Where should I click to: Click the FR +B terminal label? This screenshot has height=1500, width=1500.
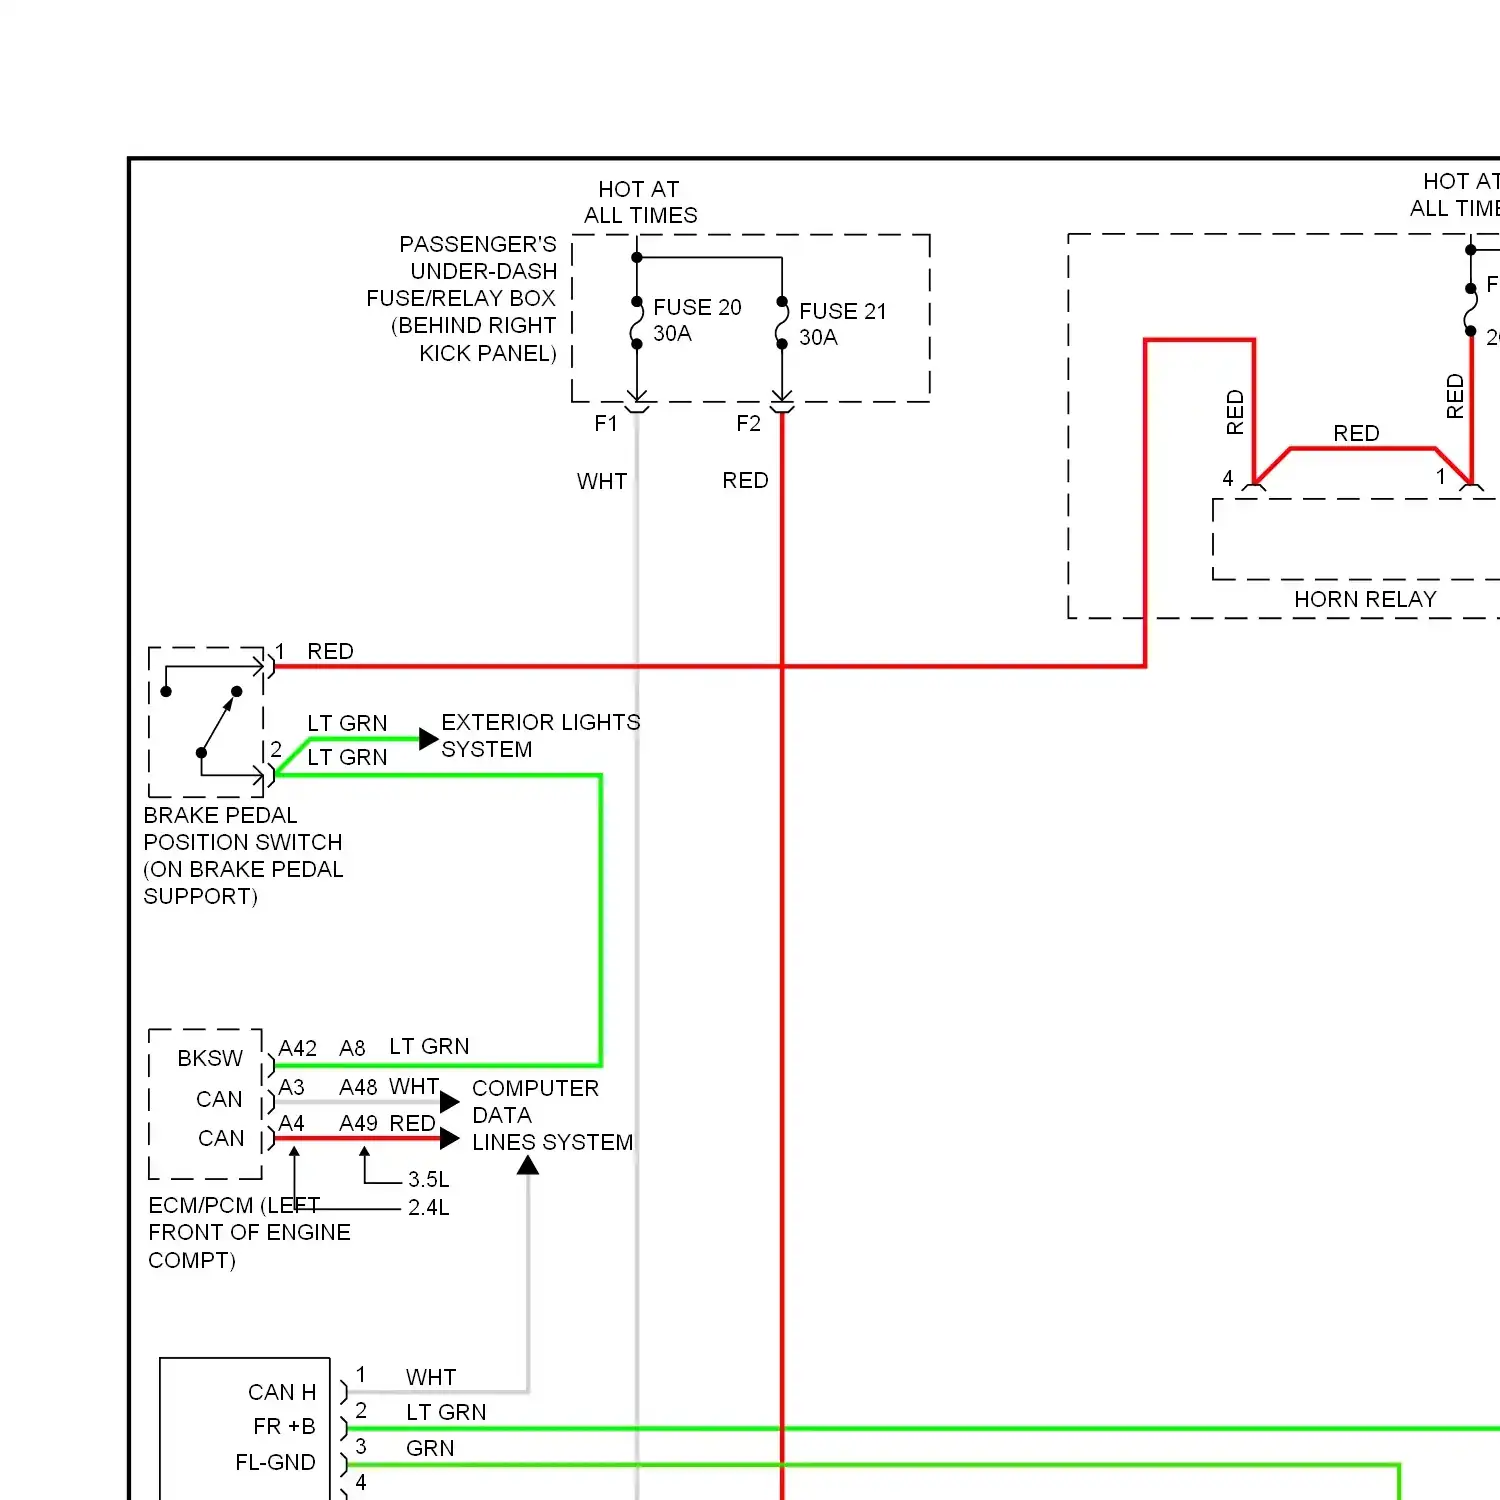pyautogui.click(x=284, y=1426)
